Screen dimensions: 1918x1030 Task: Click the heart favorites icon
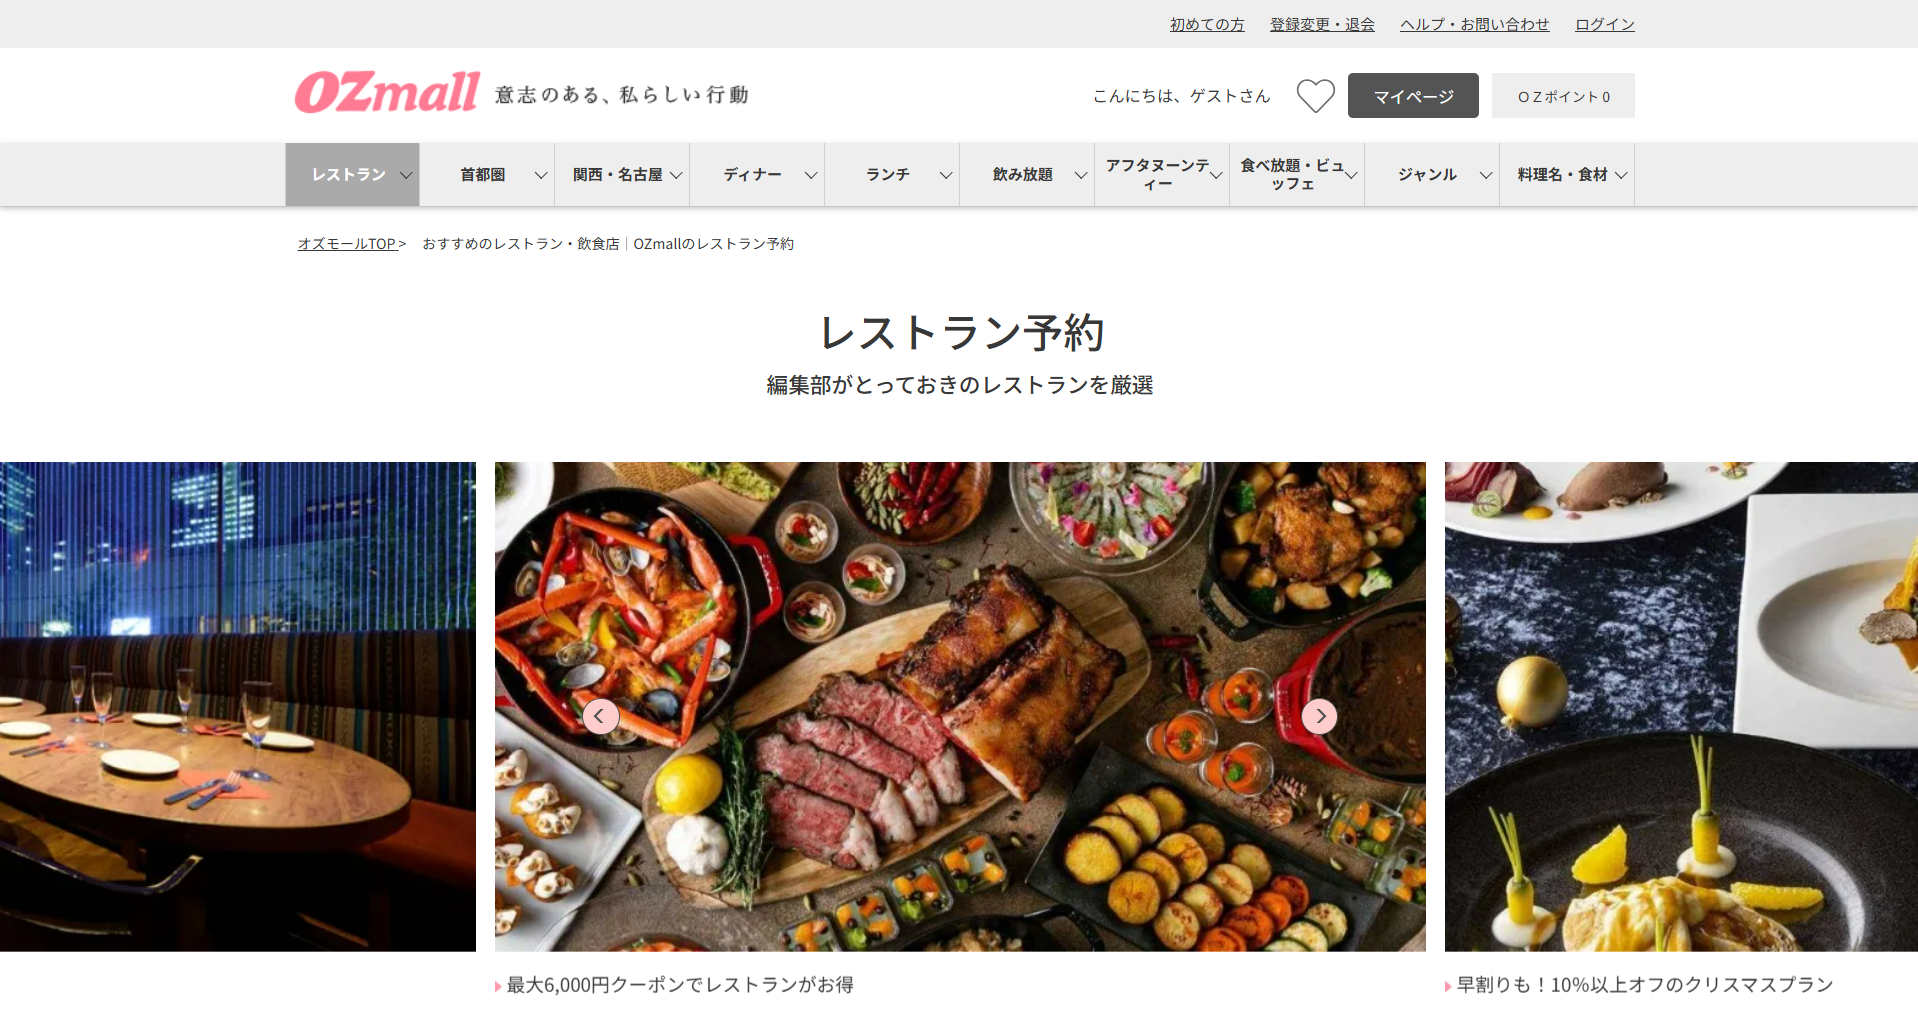(1315, 96)
